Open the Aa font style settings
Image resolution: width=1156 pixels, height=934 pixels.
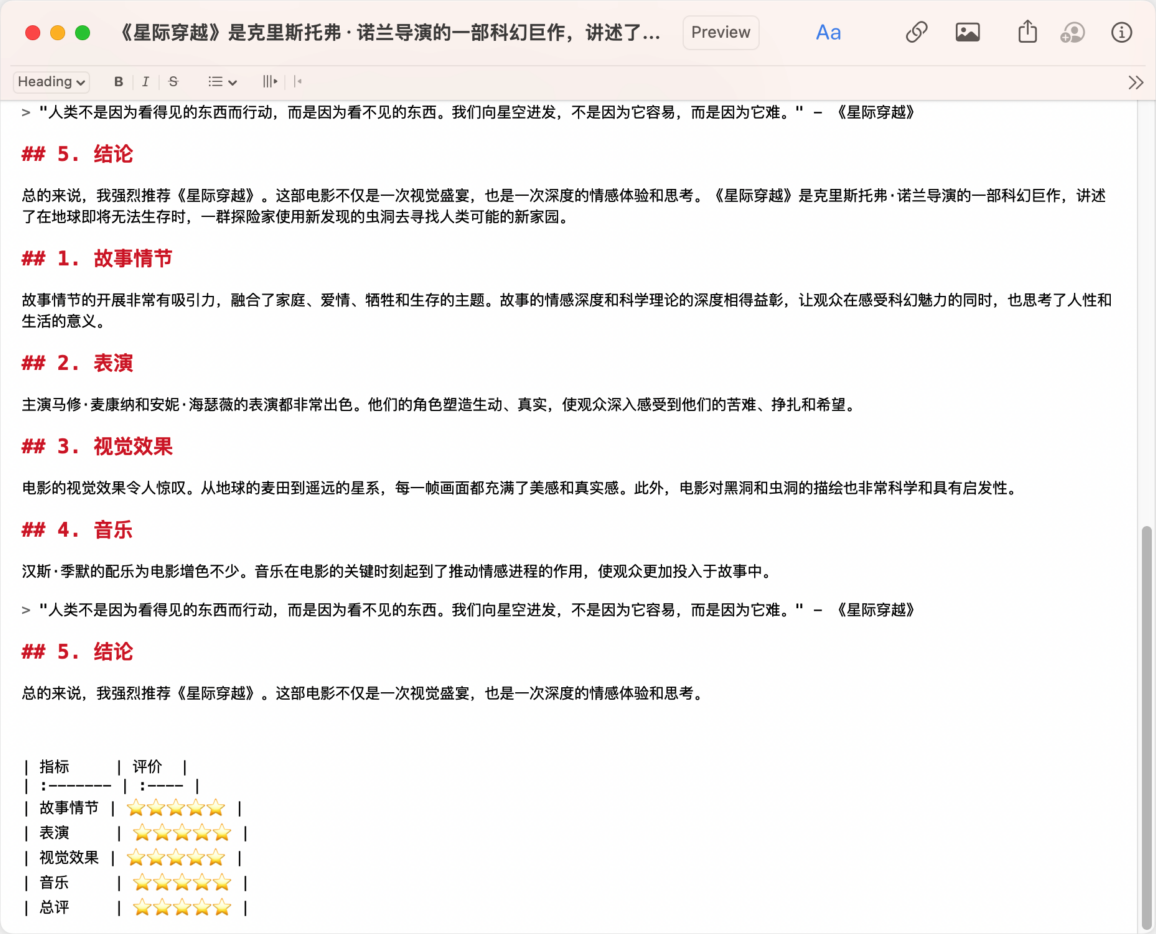[x=828, y=32]
